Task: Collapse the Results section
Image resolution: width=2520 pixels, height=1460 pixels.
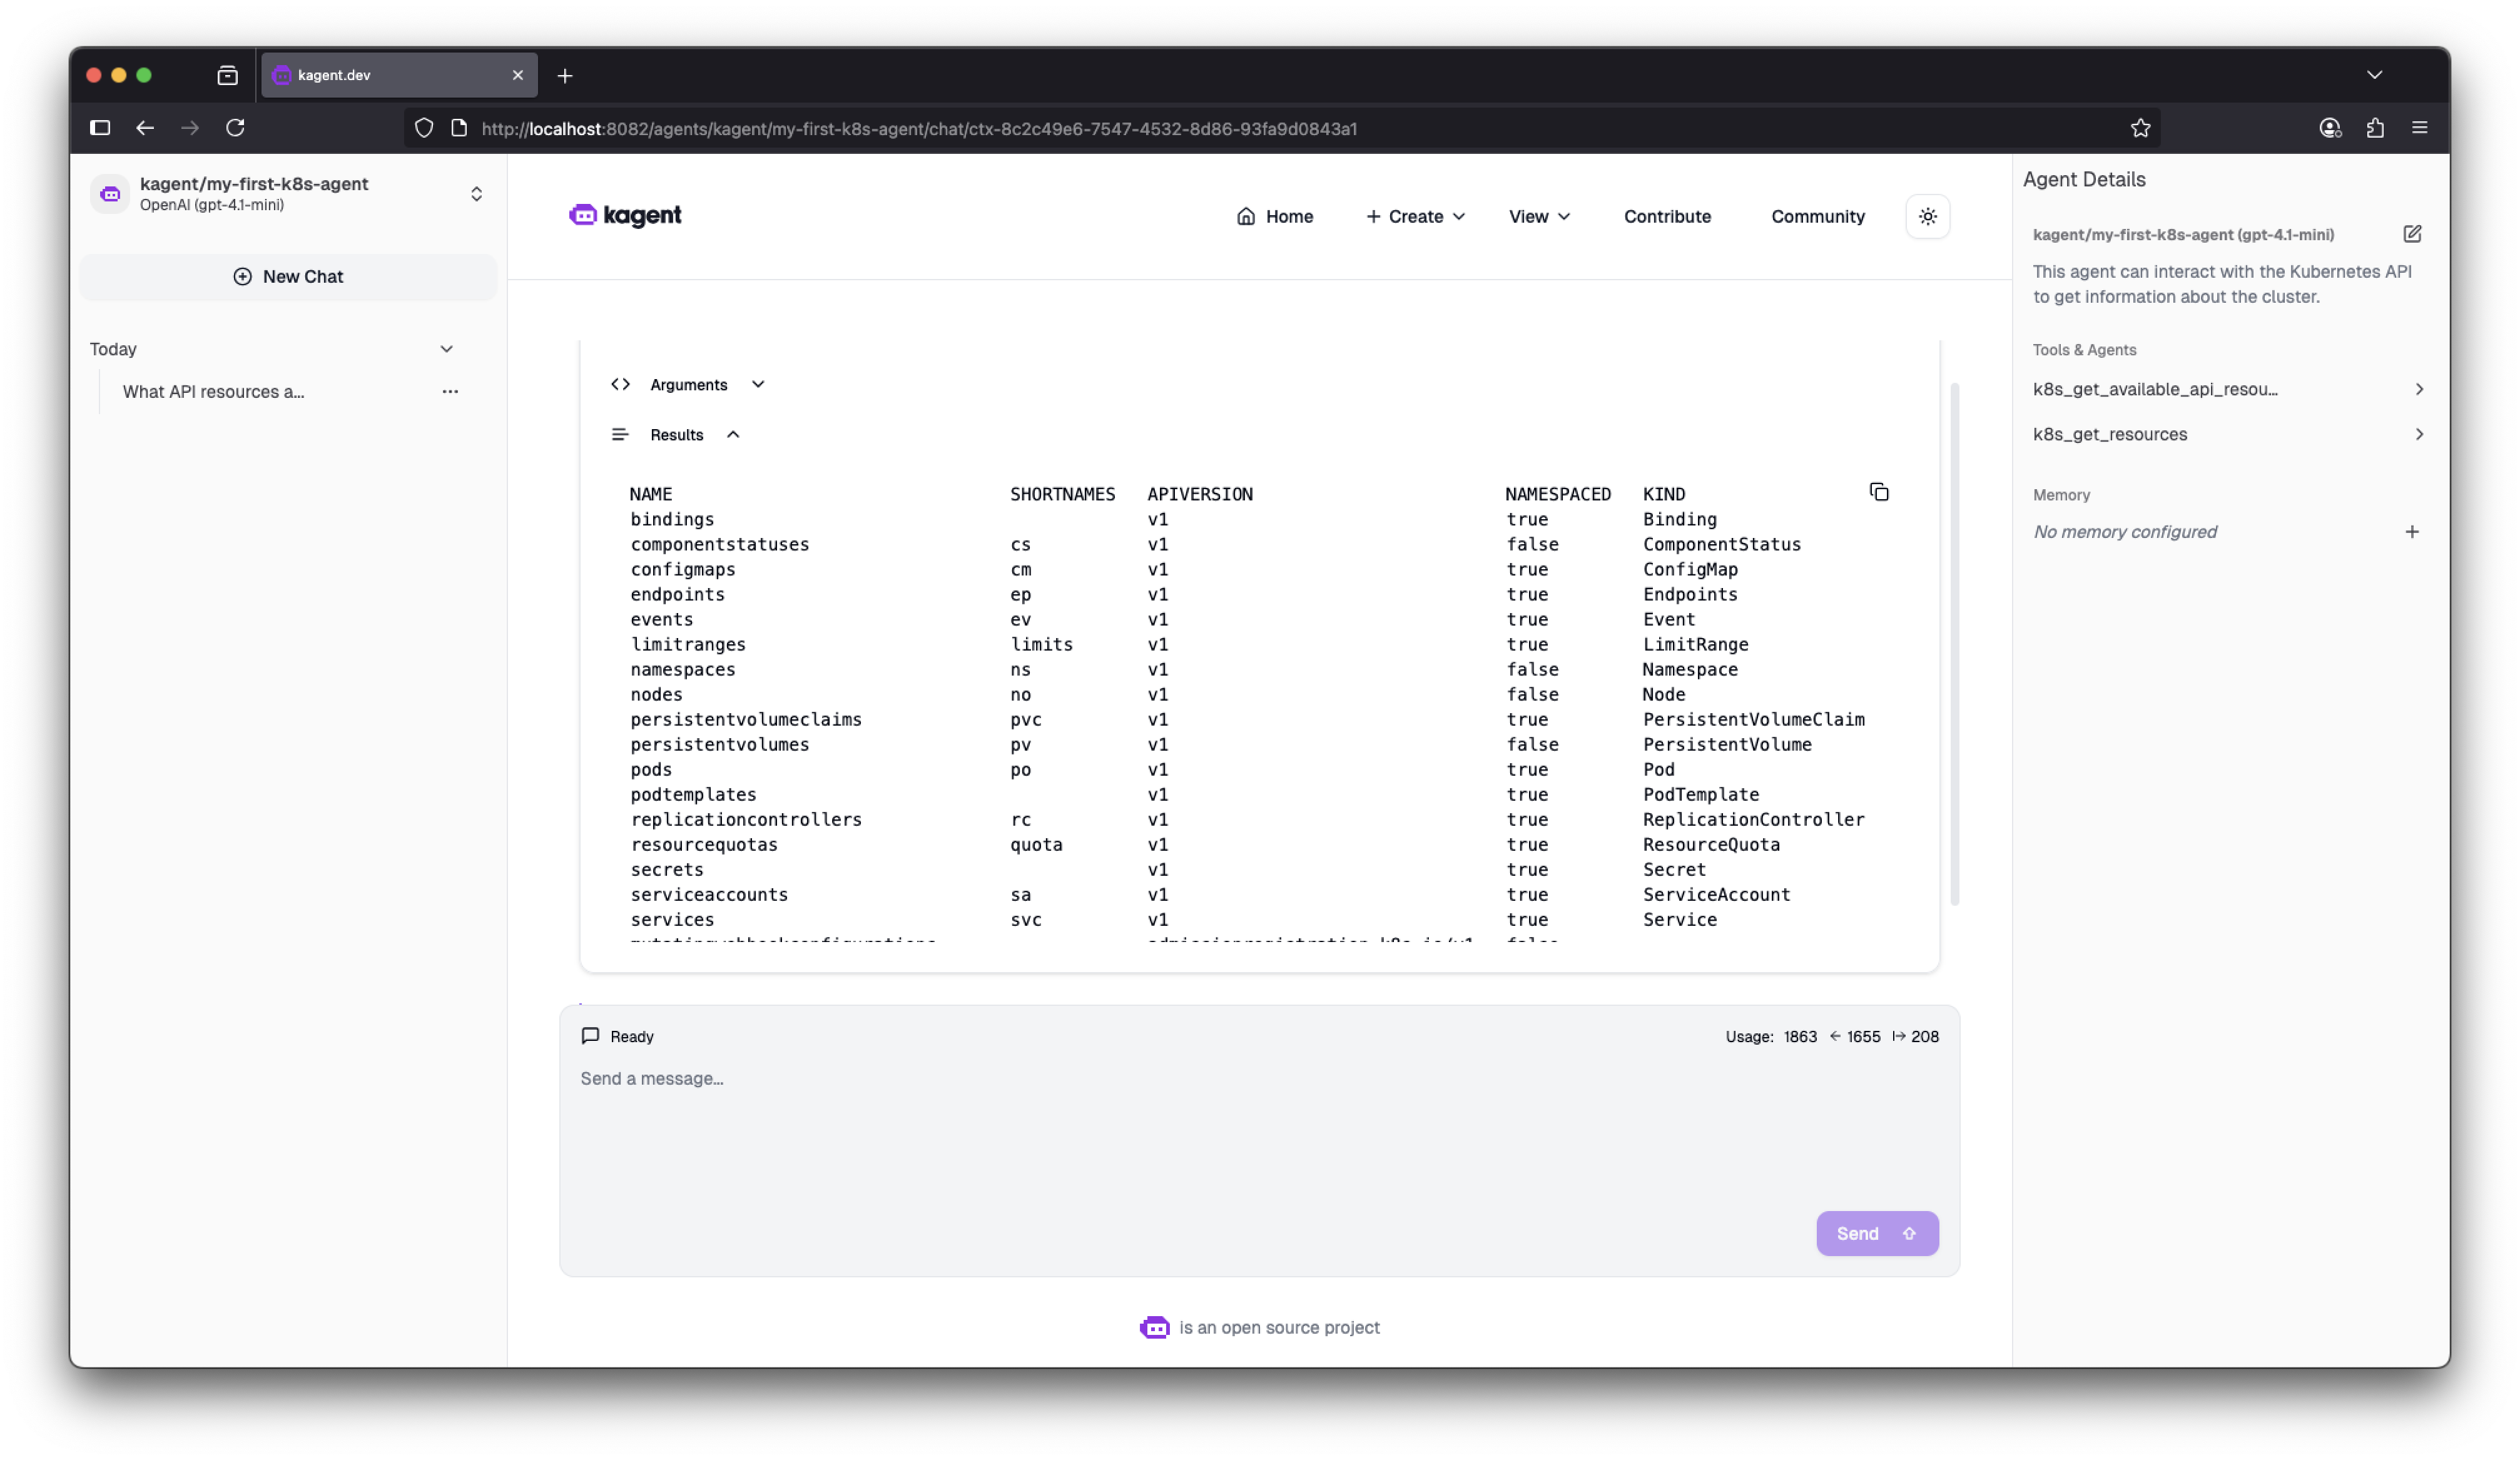Action: pos(734,434)
